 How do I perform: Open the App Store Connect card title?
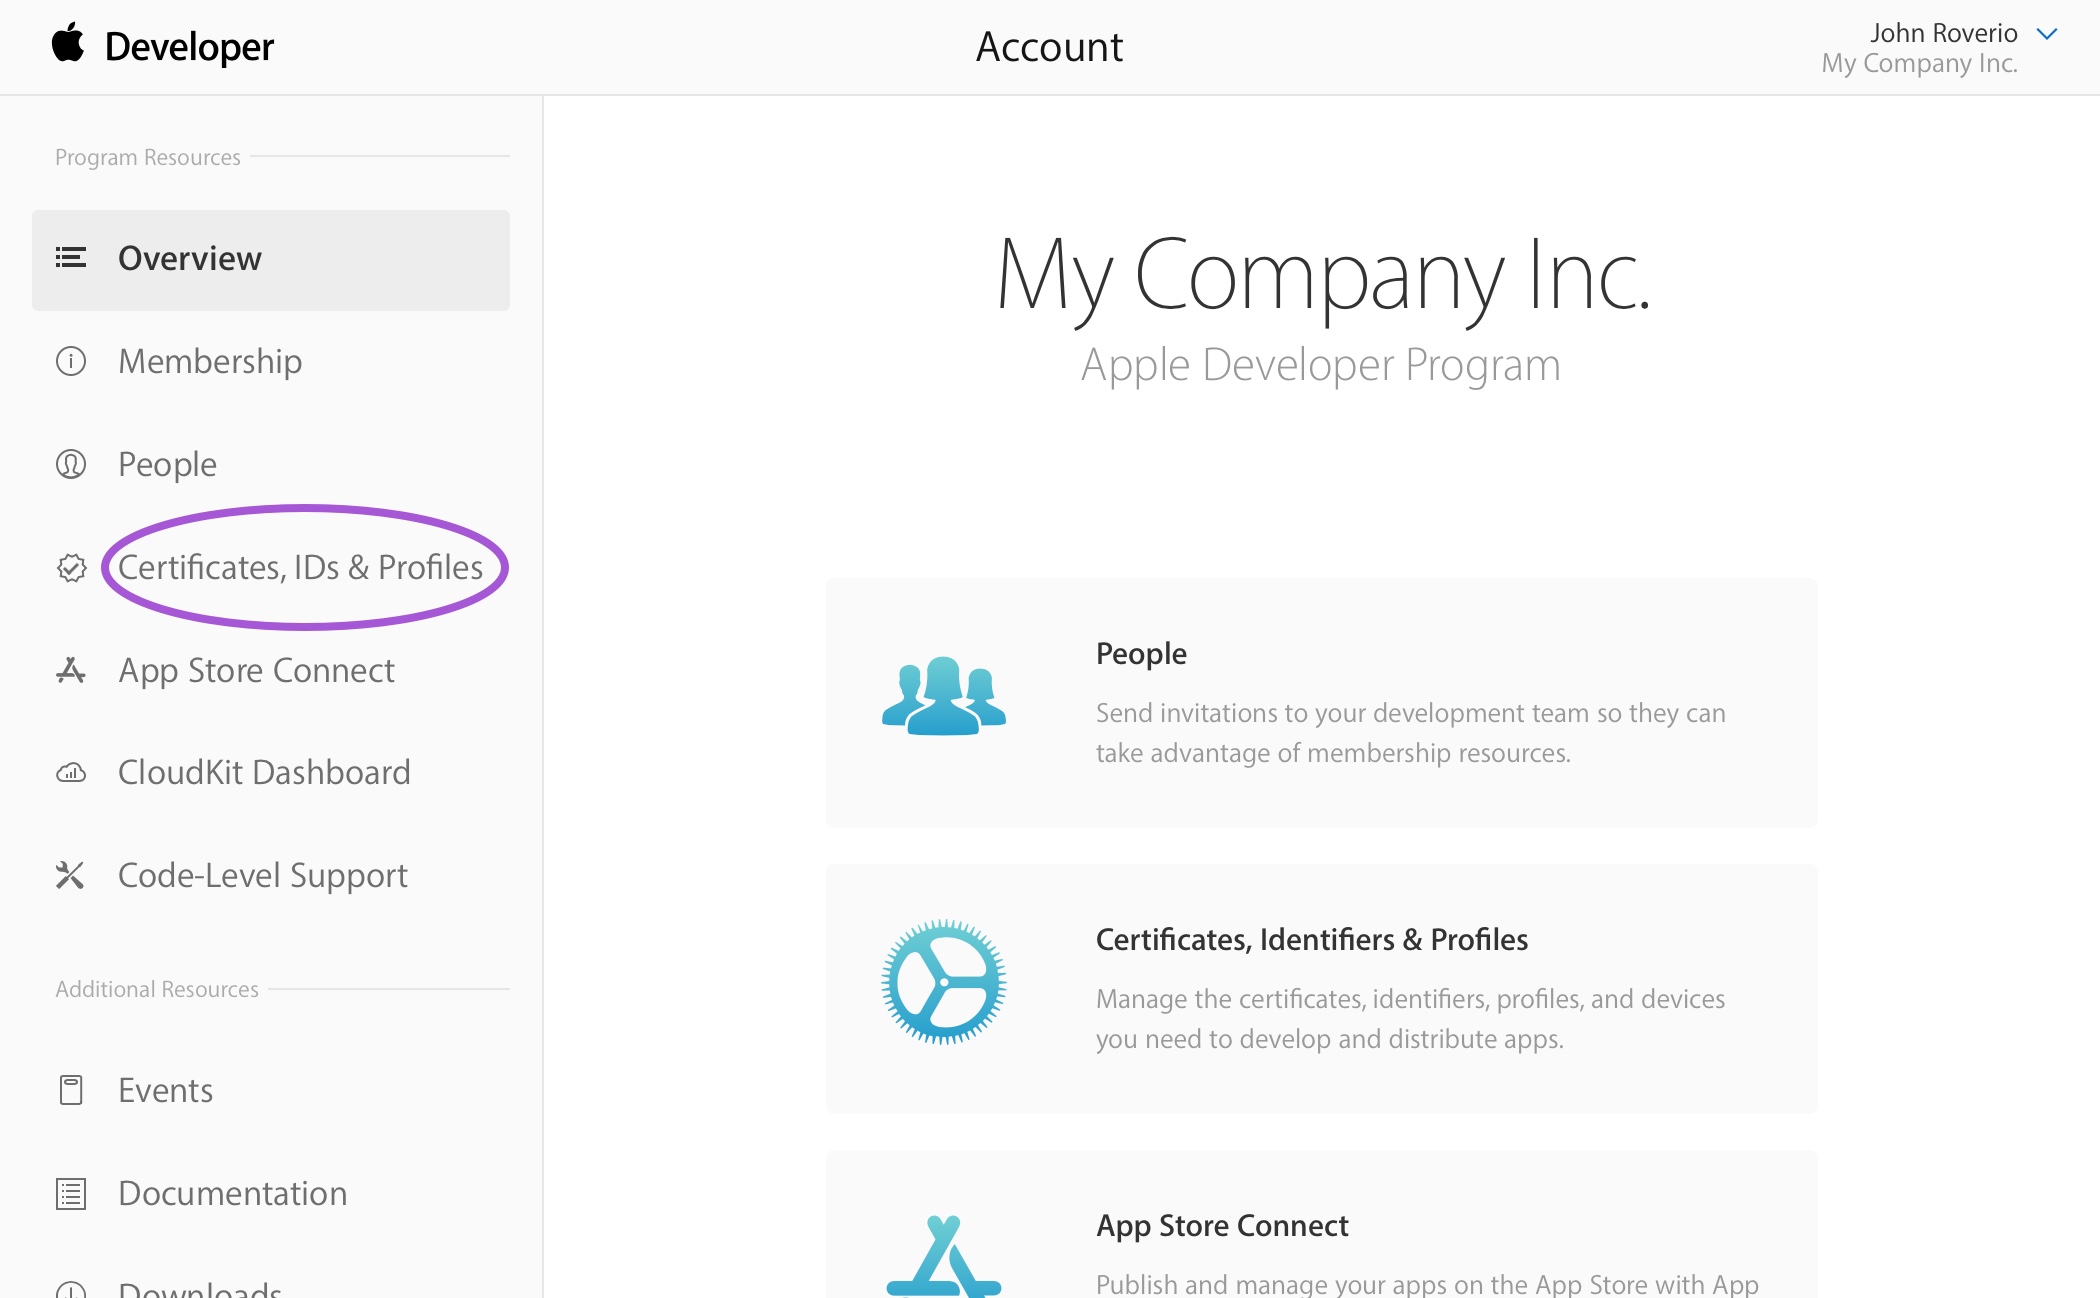(1222, 1226)
